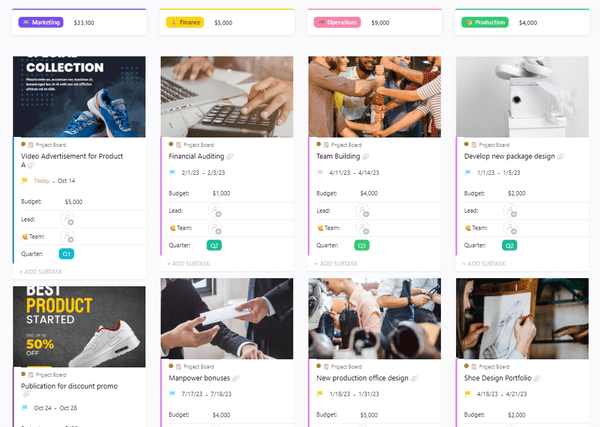
Task: Assign a Team member on Financial Auditing card
Action: pos(215,228)
